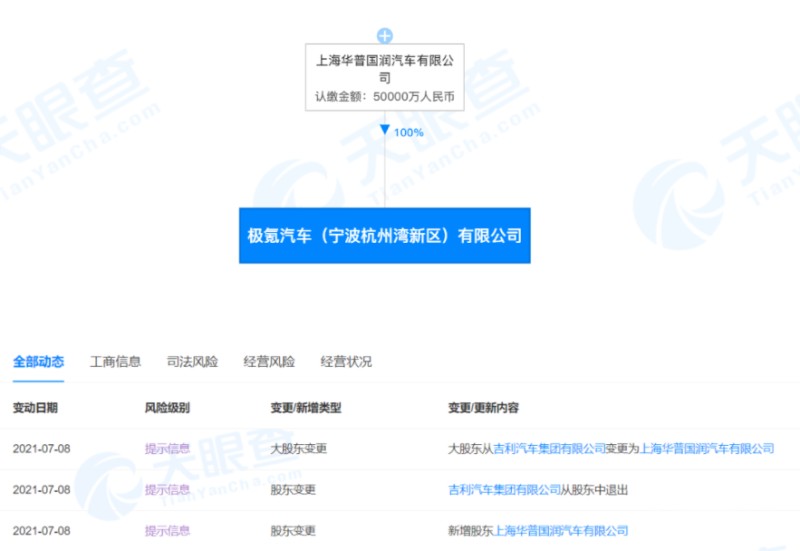Click 股东变更 cell in 从股东中退出 row
This screenshot has height=551, width=800.
click(x=293, y=490)
